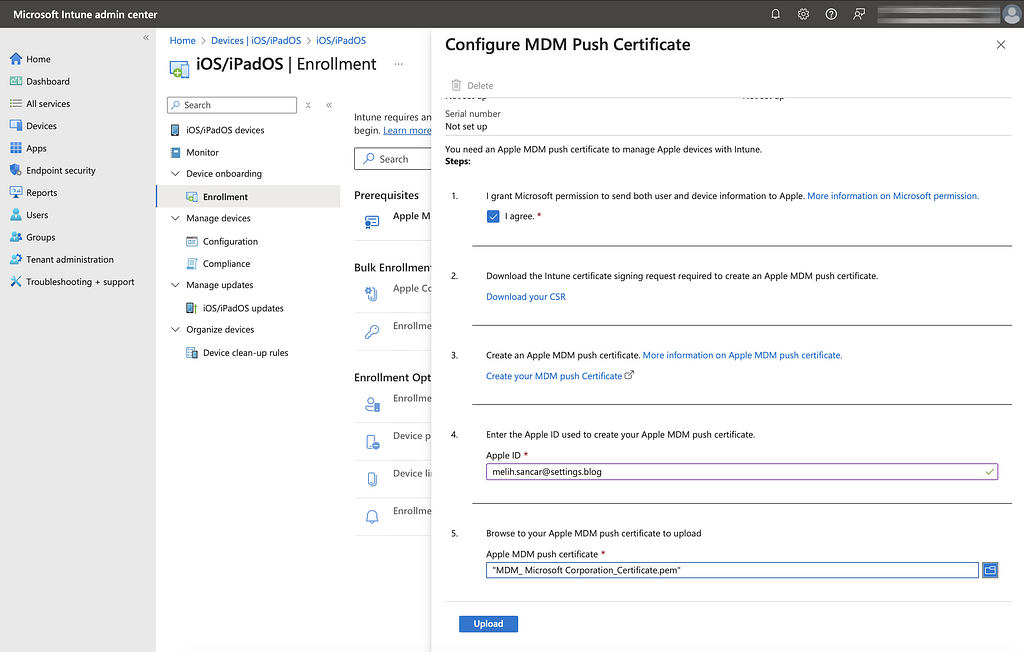Open More information on Microsoft permission link
The width and height of the screenshot is (1024, 652).
click(x=893, y=196)
